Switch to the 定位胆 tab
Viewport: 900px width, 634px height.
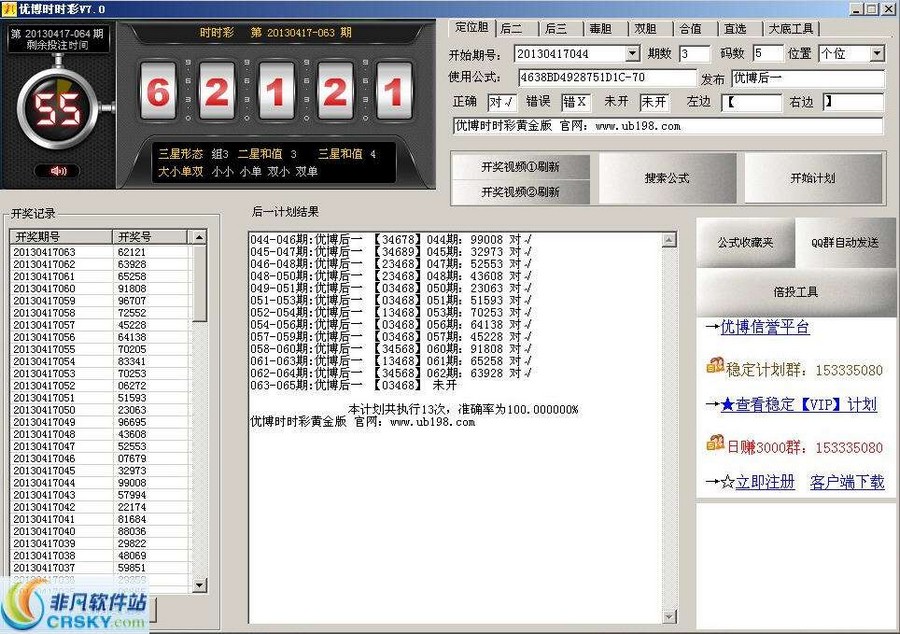pos(472,27)
